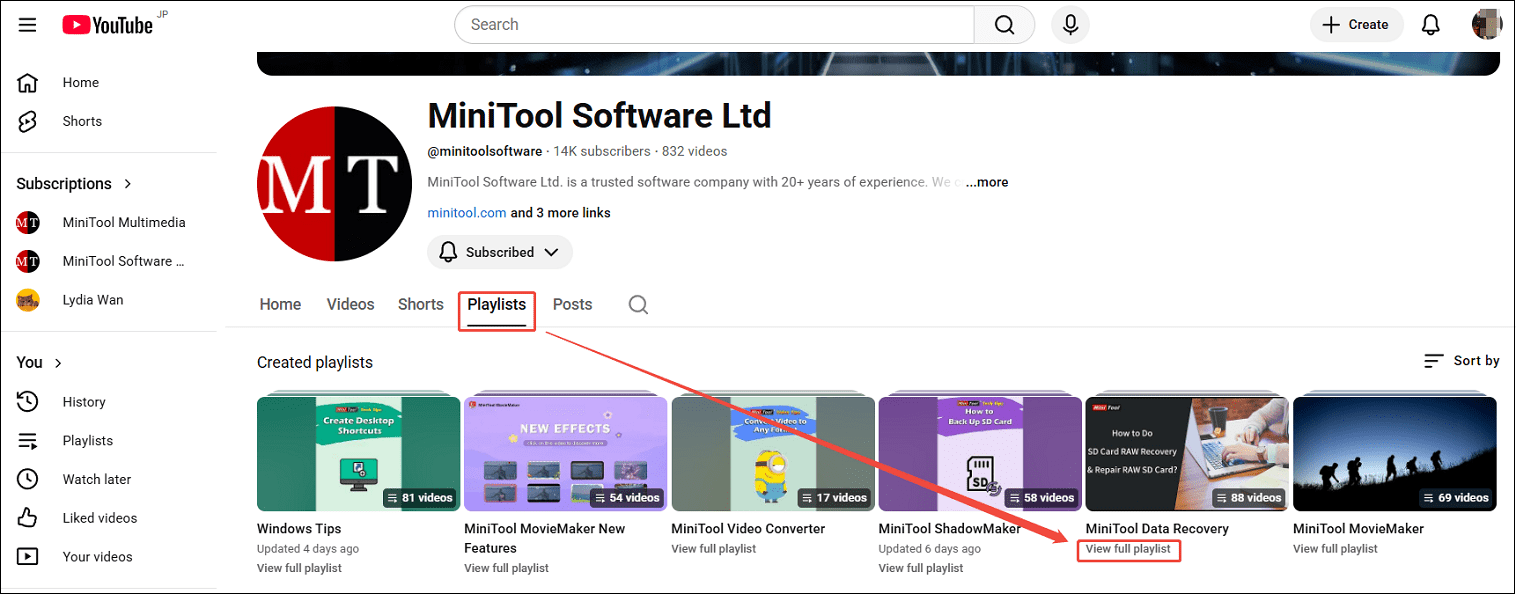View full playlist for MiniTool Video Converter
This screenshot has width=1516, height=594.
714,549
